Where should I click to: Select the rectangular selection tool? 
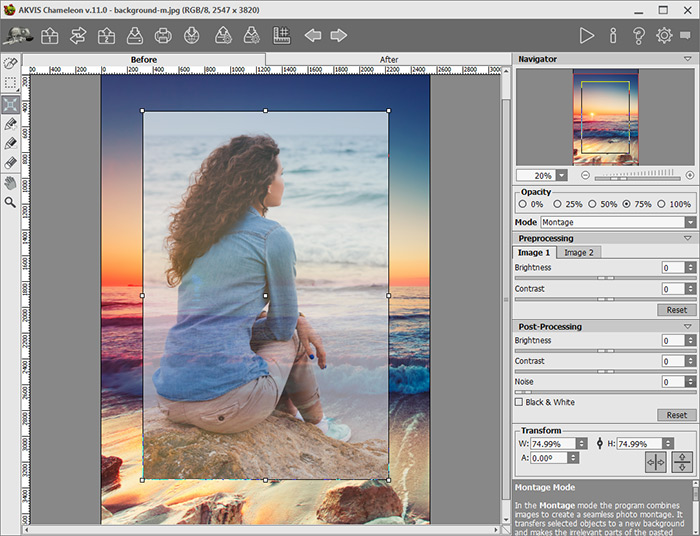click(10, 83)
